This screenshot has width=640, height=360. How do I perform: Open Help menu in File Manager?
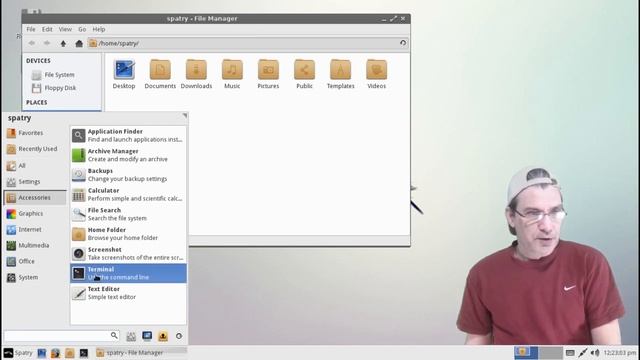click(99, 29)
